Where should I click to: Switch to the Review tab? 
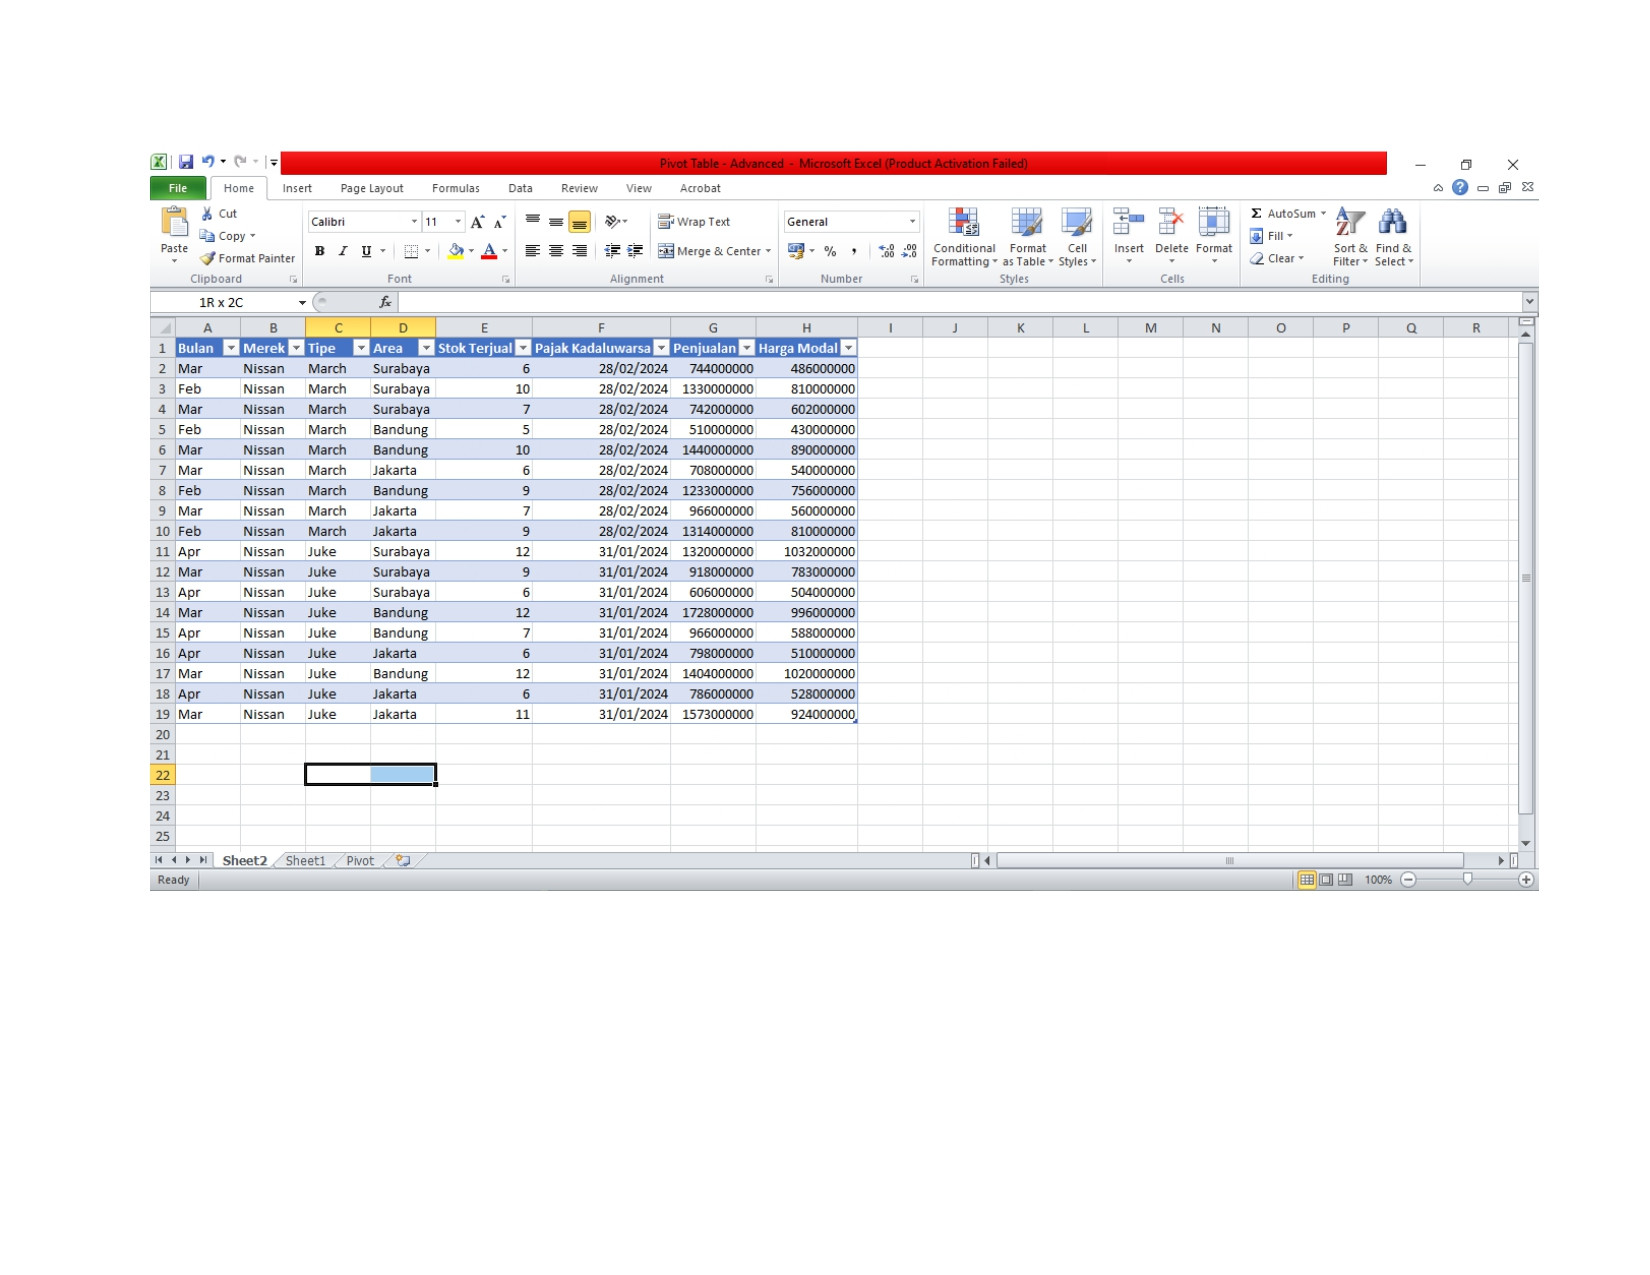(579, 188)
